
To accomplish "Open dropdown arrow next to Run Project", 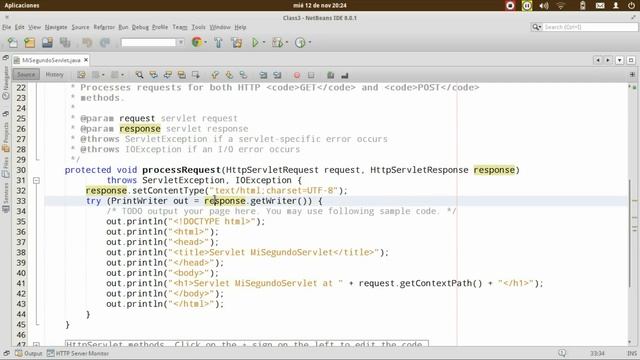I will (x=264, y=42).
